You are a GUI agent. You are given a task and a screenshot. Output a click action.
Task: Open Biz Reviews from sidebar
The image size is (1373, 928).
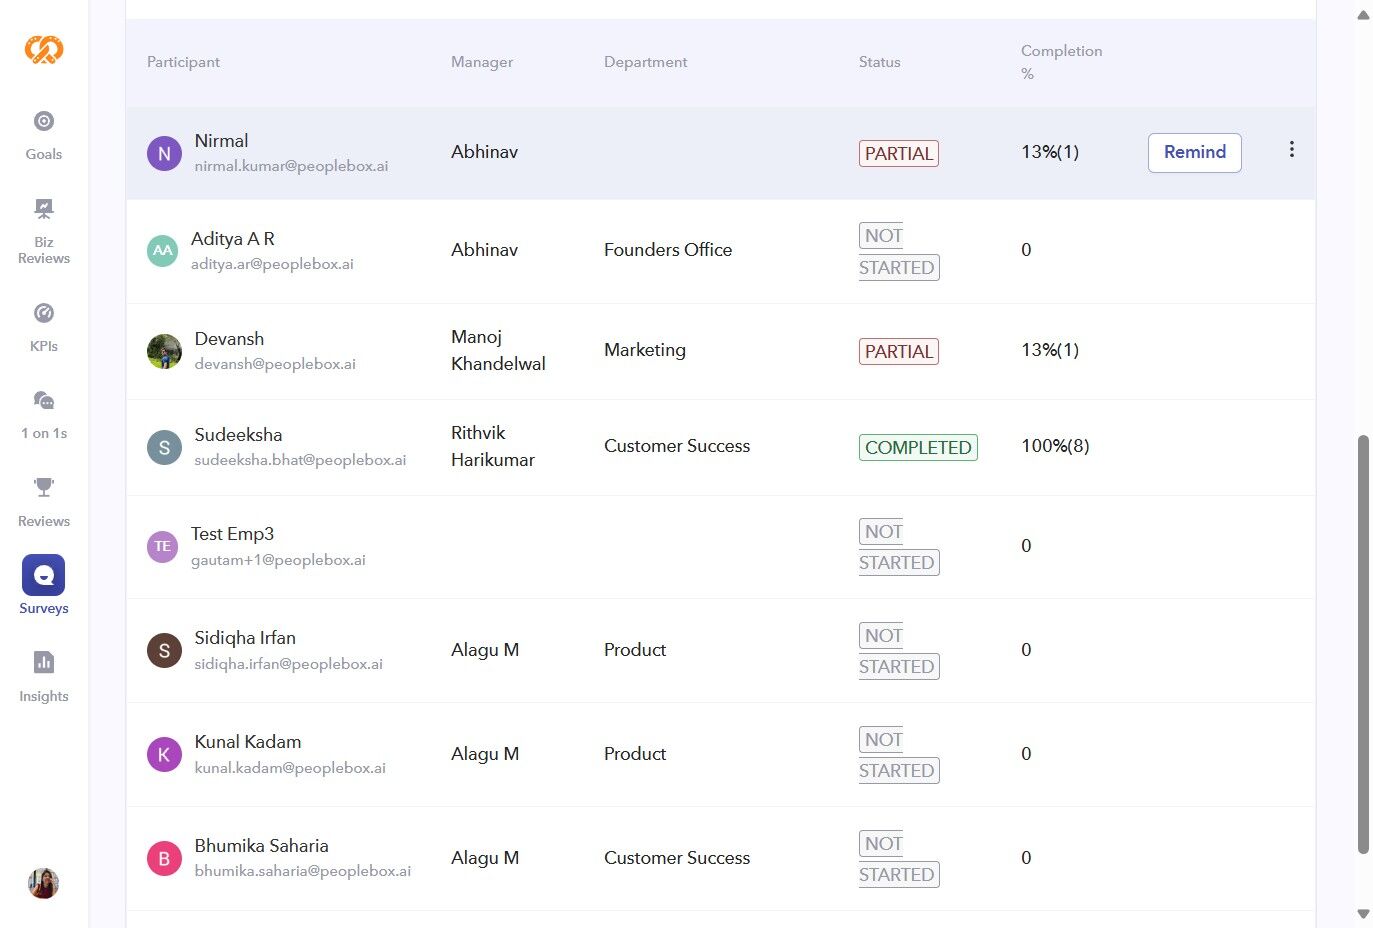pos(44,209)
